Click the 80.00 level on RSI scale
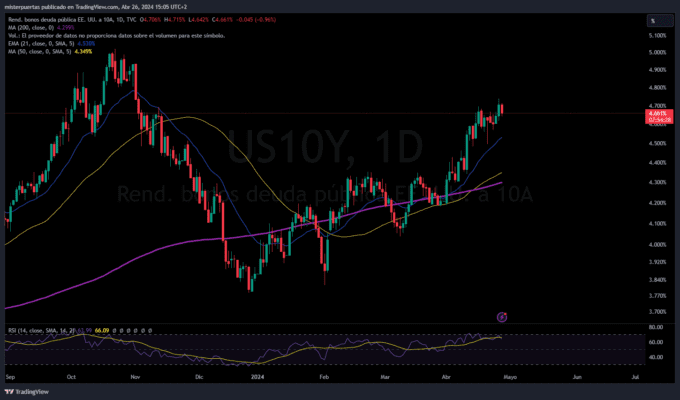Viewport: 680px width, 400px height. click(x=656, y=327)
